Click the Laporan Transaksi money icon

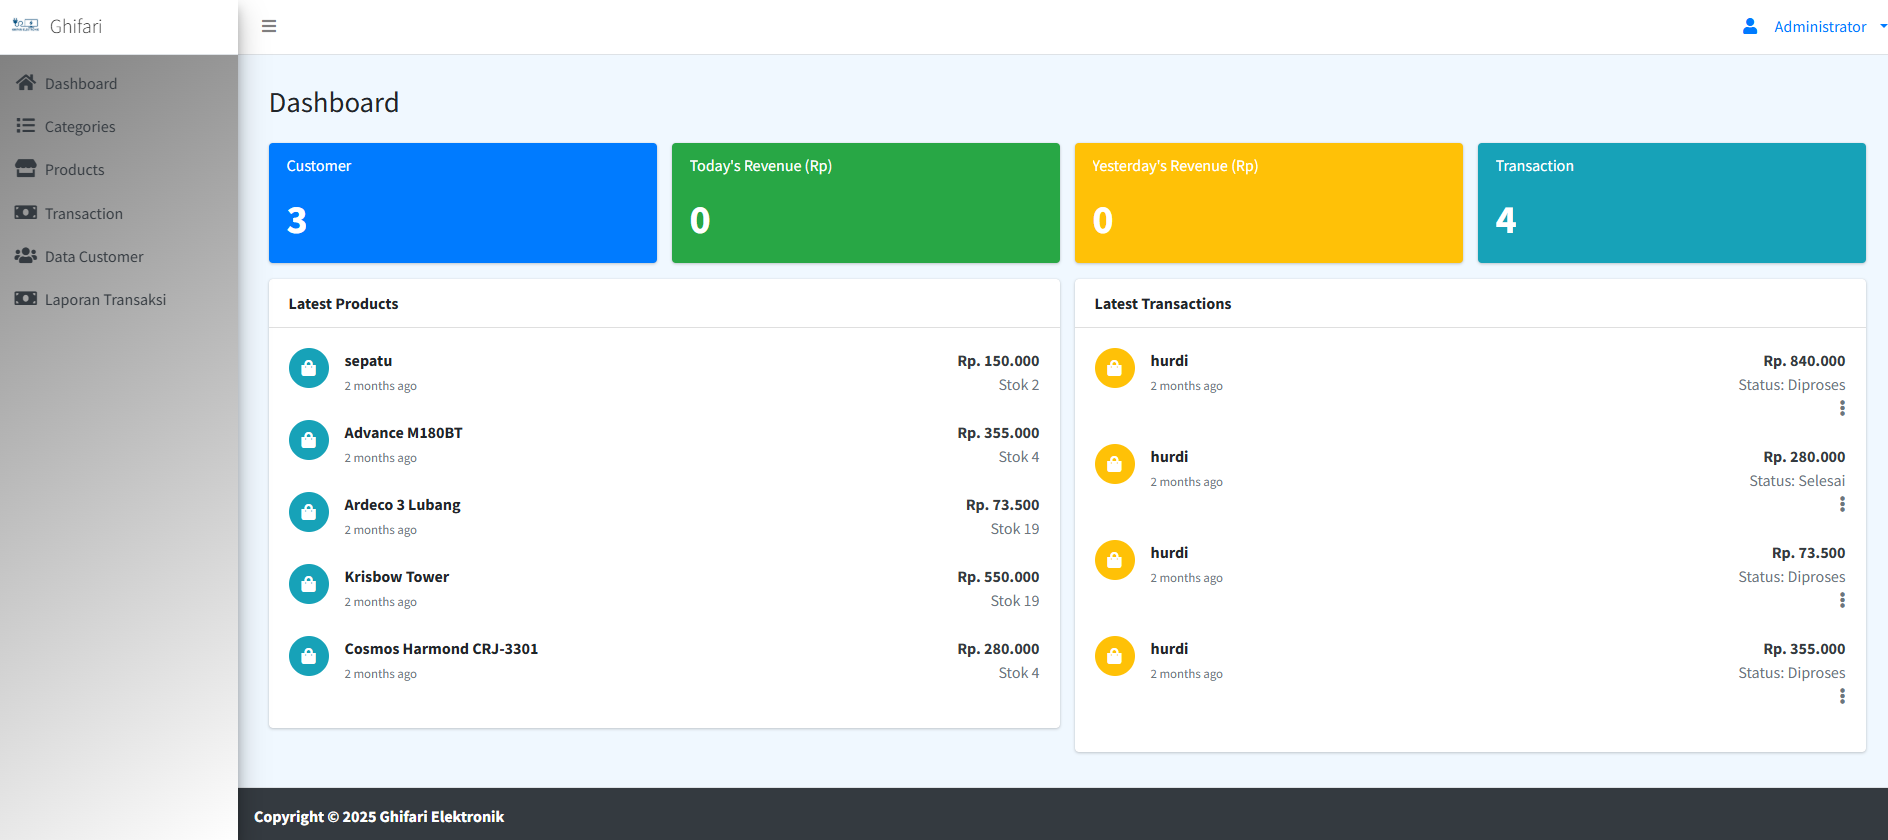click(26, 299)
